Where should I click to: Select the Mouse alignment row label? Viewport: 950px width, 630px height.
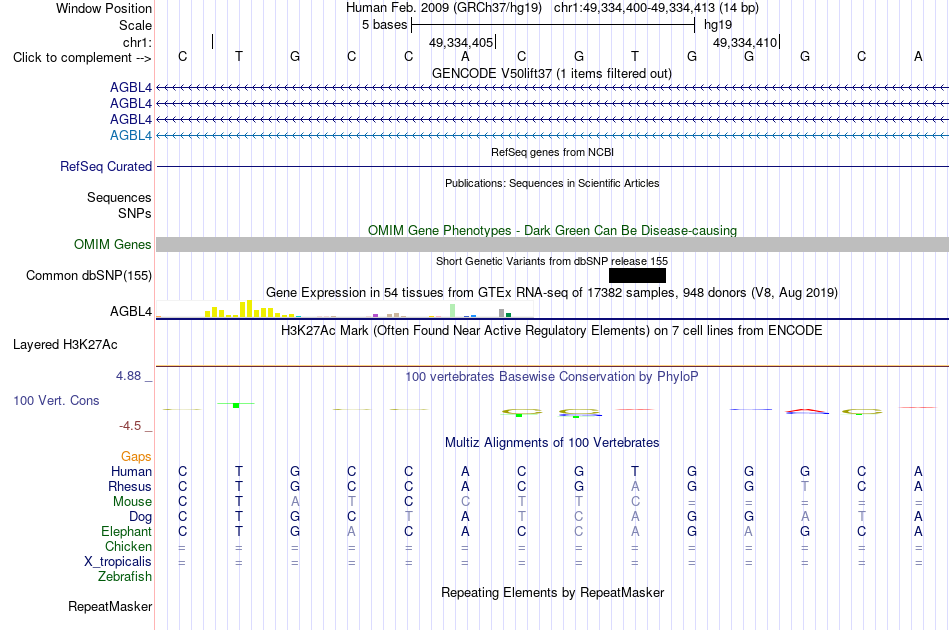(x=132, y=502)
